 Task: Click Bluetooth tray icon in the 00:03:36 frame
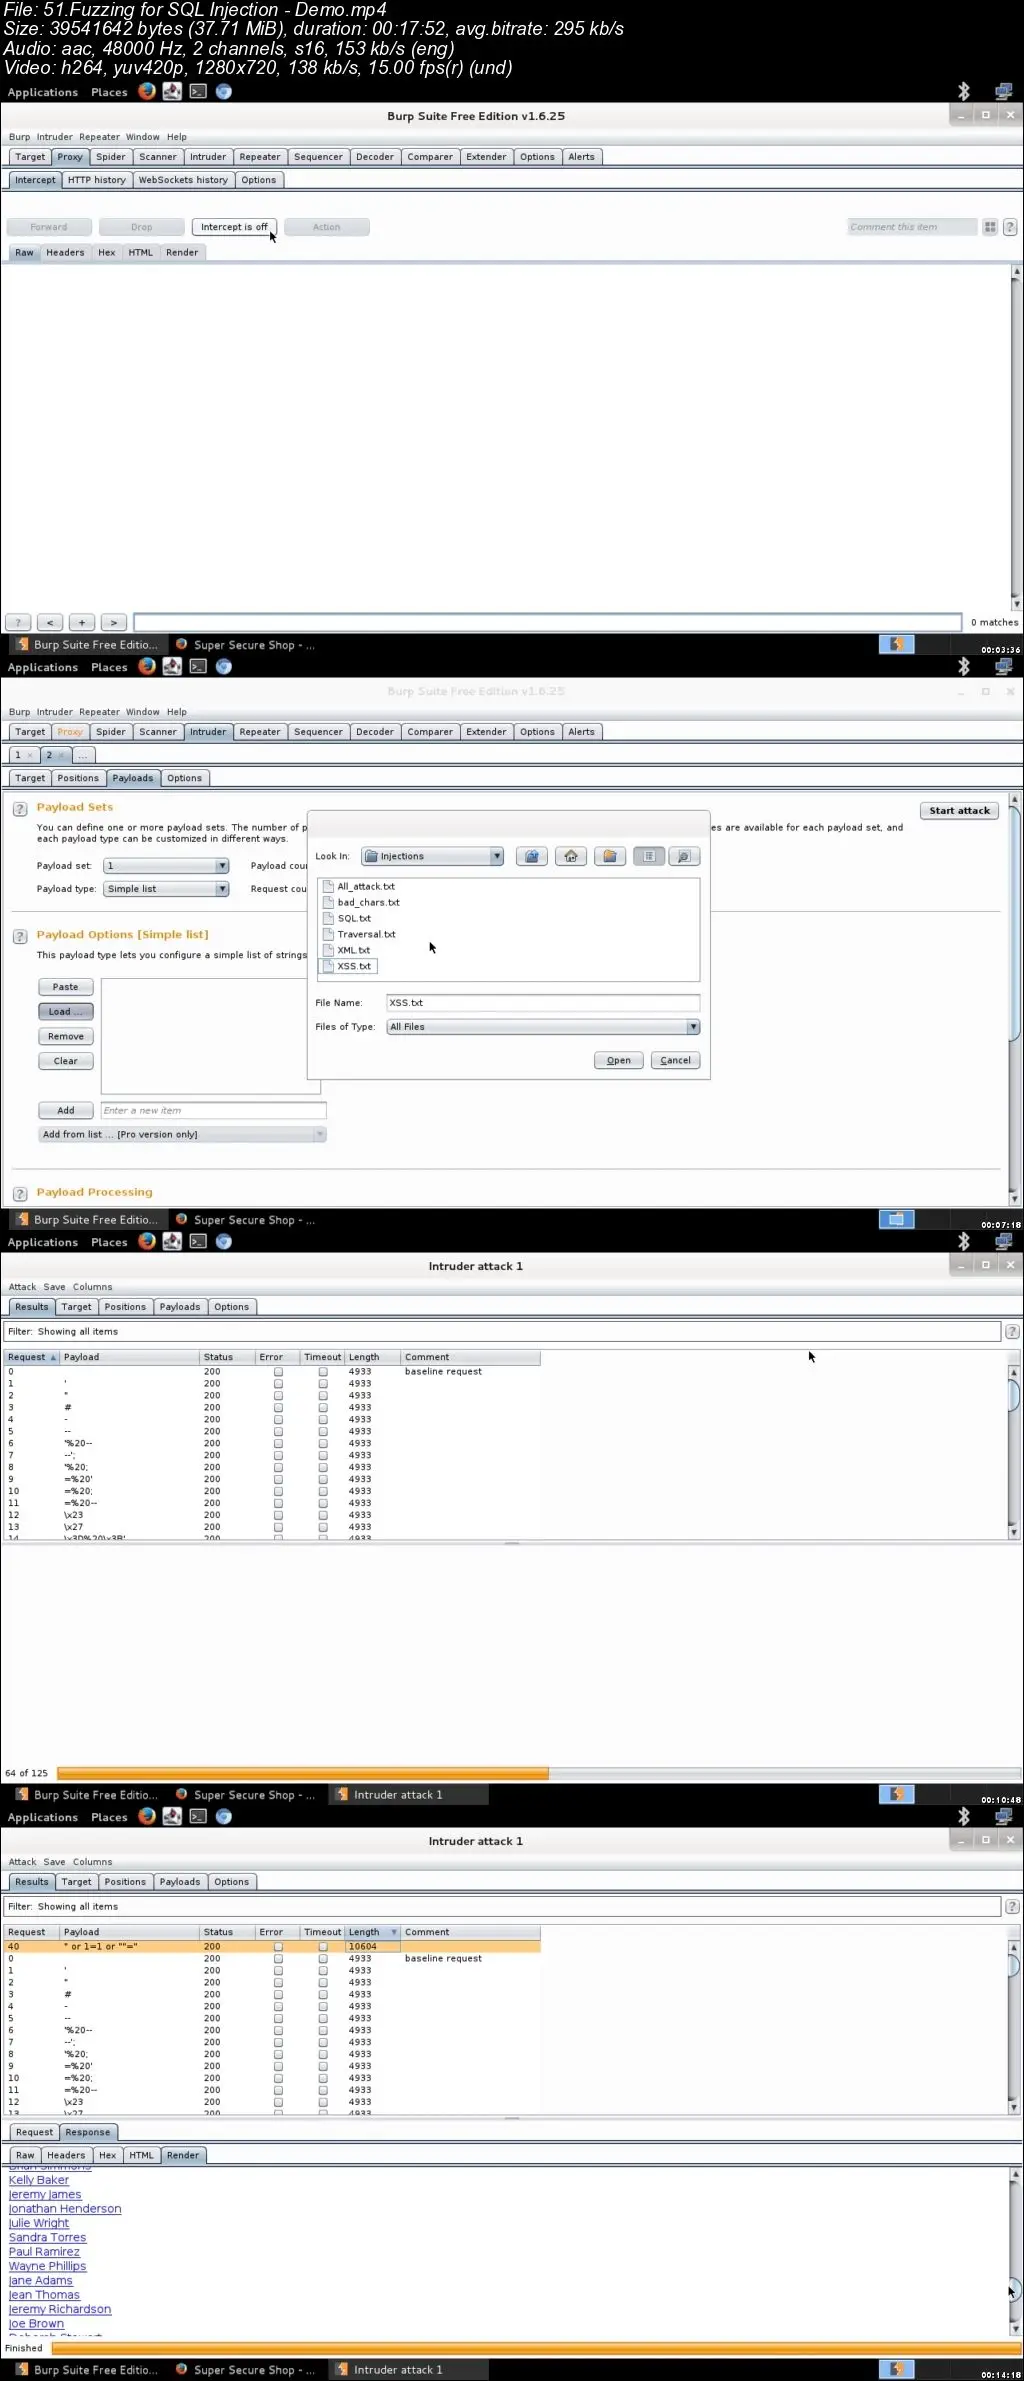coord(964,91)
